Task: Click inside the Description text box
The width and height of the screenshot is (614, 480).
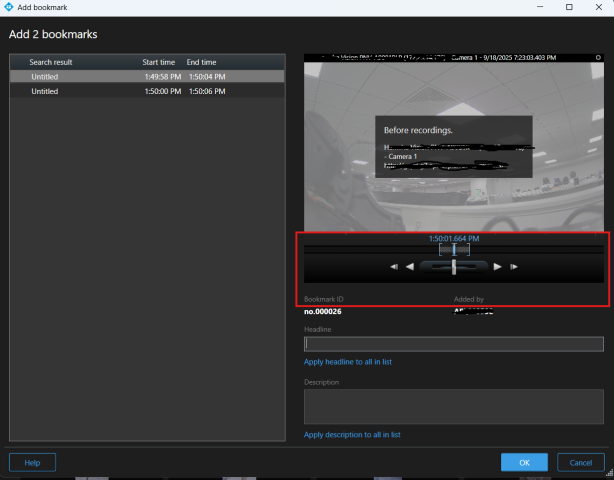Action: (x=453, y=406)
